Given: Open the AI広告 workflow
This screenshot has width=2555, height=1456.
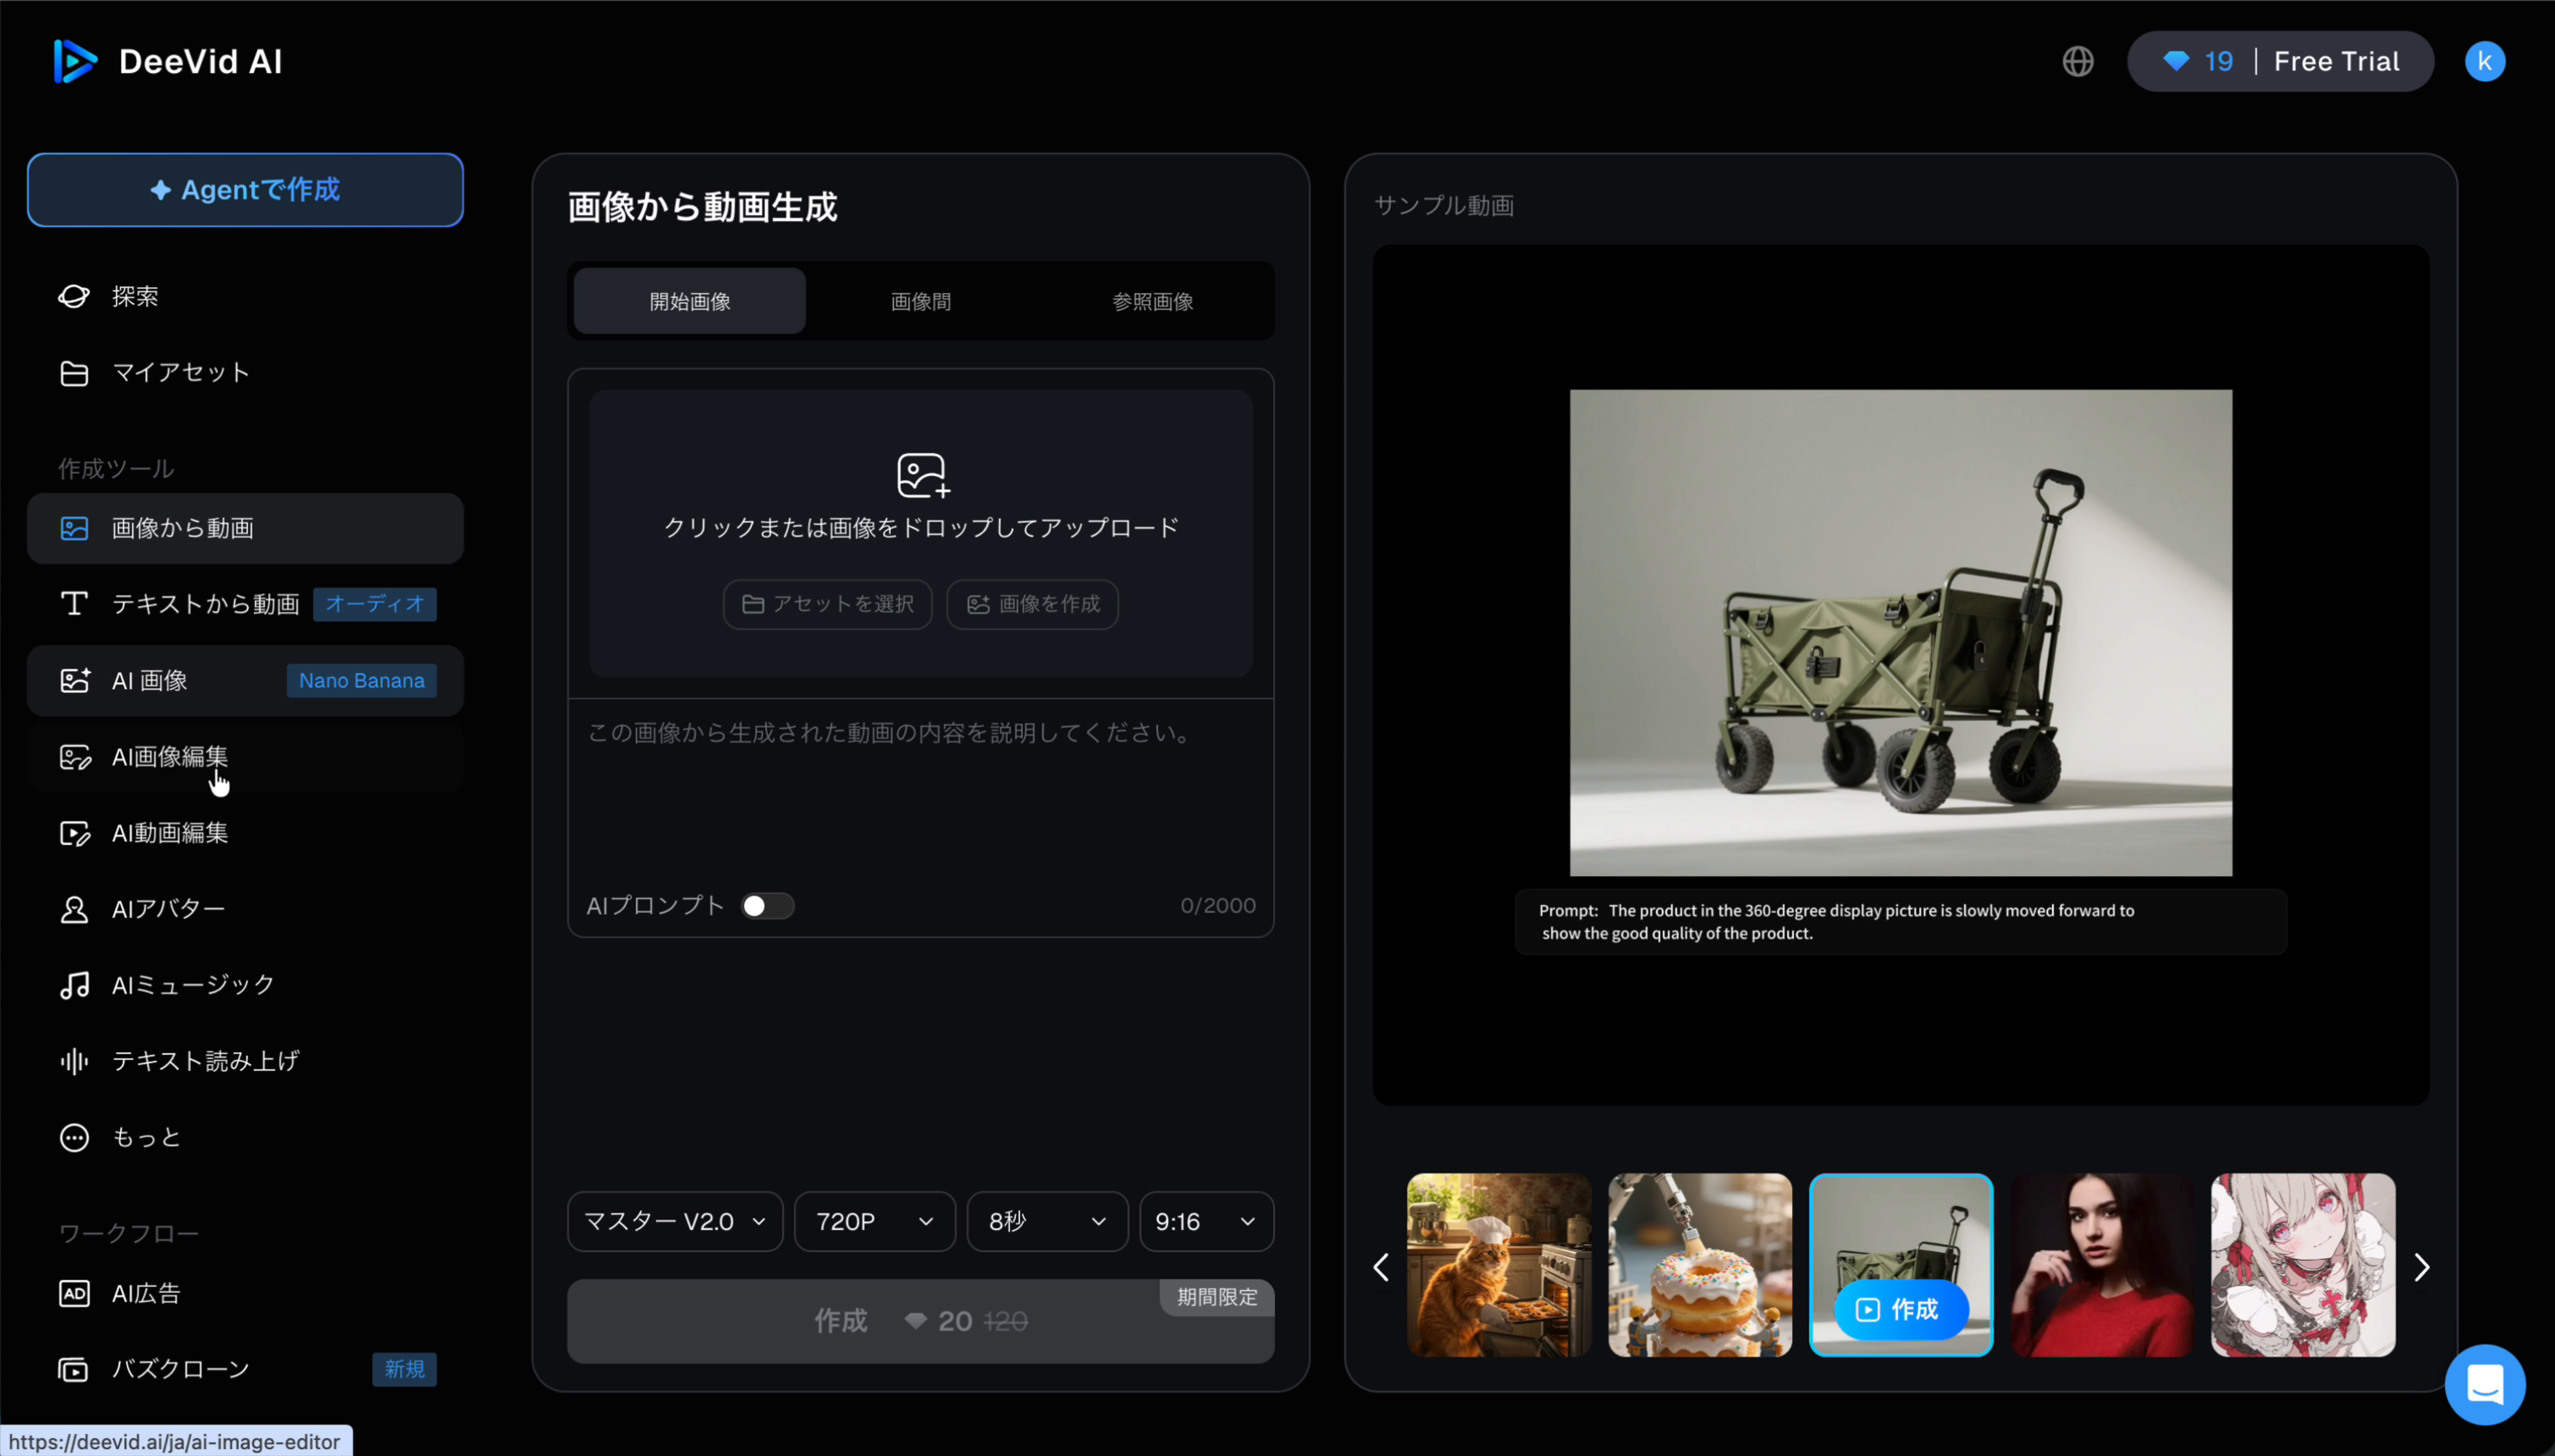Looking at the screenshot, I should [x=145, y=1292].
